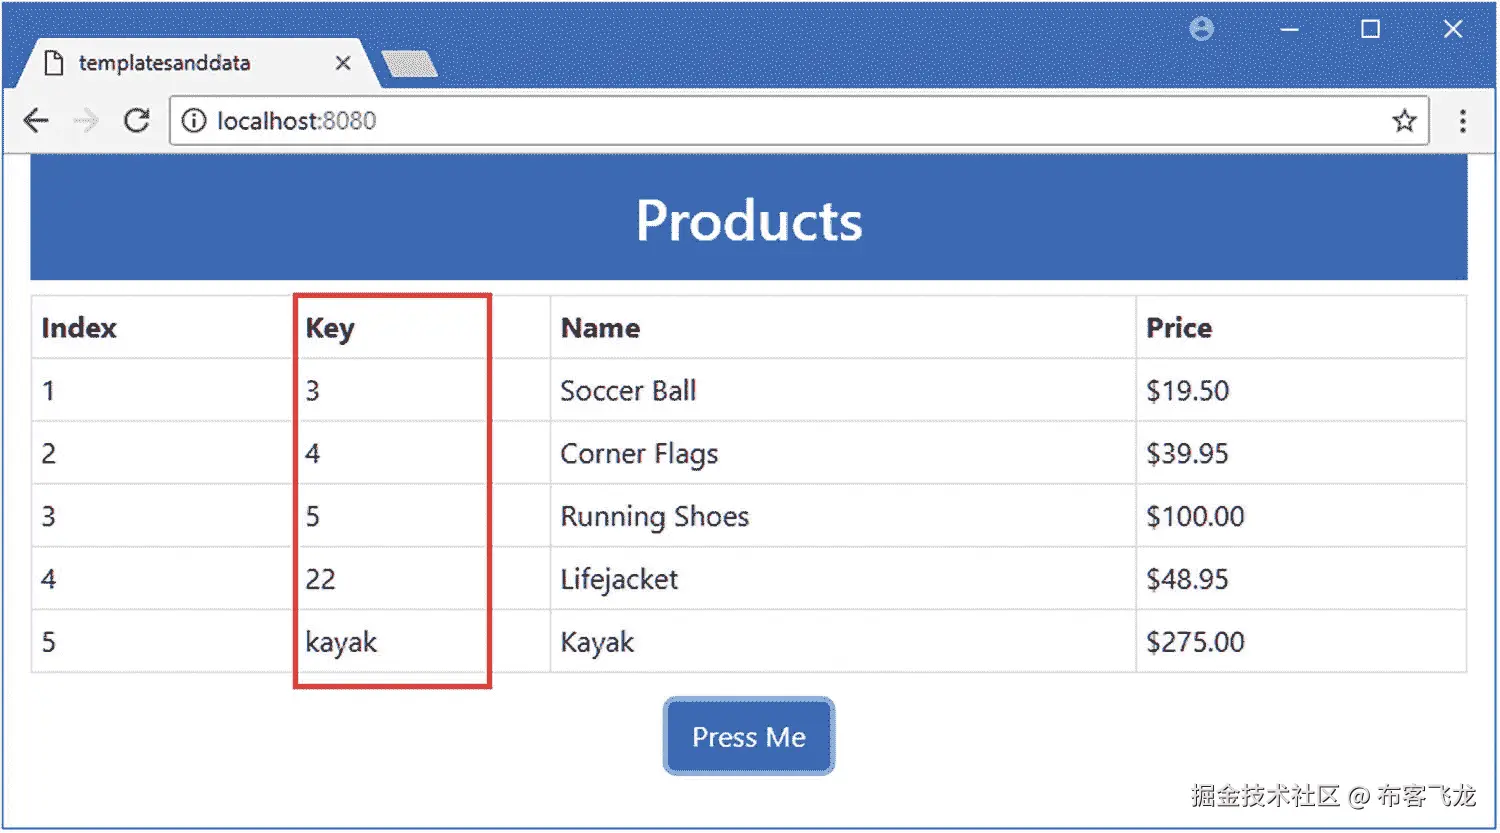Image resolution: width=1500 pixels, height=833 pixels.
Task: Click the site info icon
Action: coord(194,121)
